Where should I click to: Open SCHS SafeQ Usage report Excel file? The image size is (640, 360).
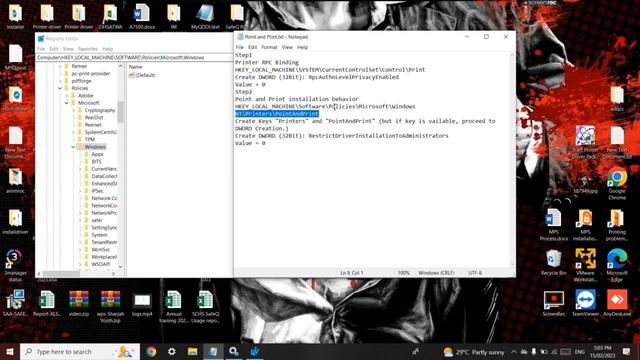click(x=205, y=306)
